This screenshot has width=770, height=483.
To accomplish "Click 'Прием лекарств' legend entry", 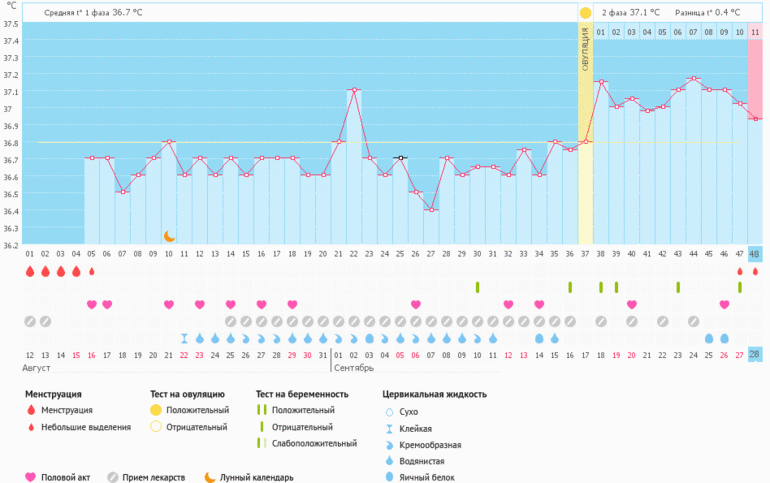I will pyautogui.click(x=154, y=477).
